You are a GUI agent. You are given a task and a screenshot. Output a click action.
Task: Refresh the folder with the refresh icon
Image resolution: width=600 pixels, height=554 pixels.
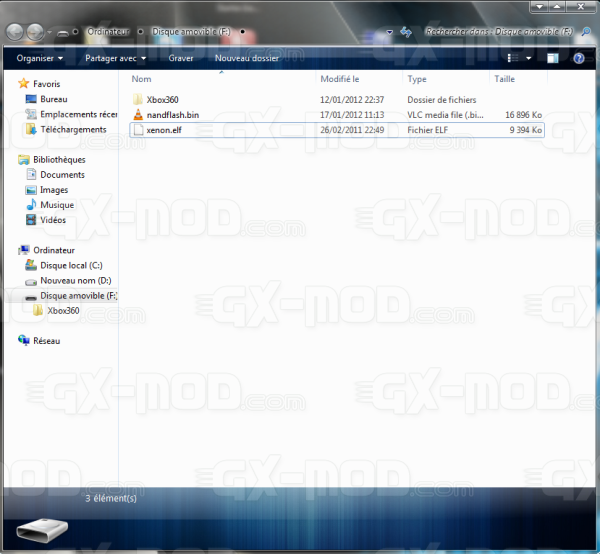[x=406, y=32]
